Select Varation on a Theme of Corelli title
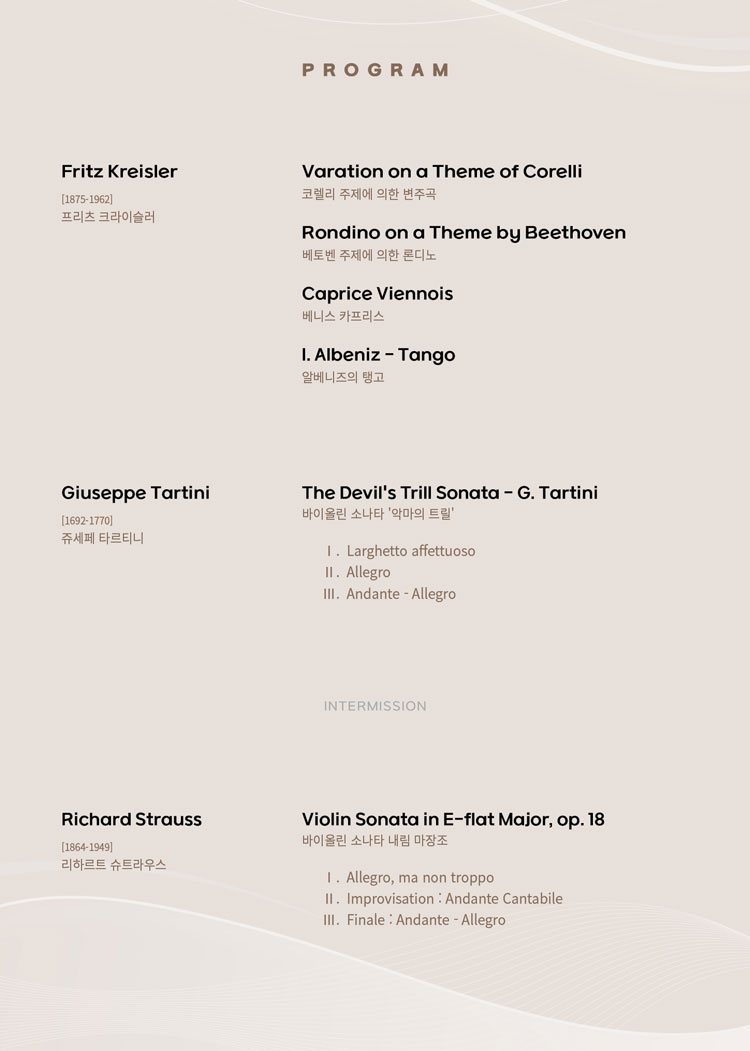750x1051 pixels. pyautogui.click(x=442, y=172)
